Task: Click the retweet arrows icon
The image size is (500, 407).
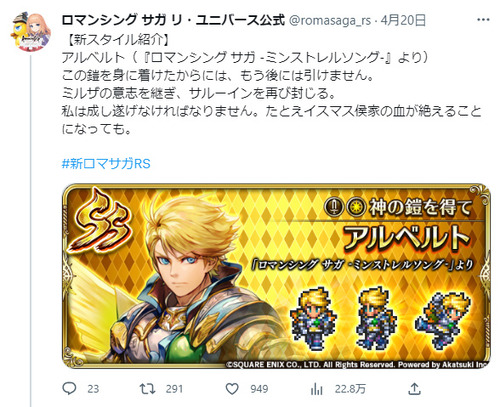Action: 147,389
